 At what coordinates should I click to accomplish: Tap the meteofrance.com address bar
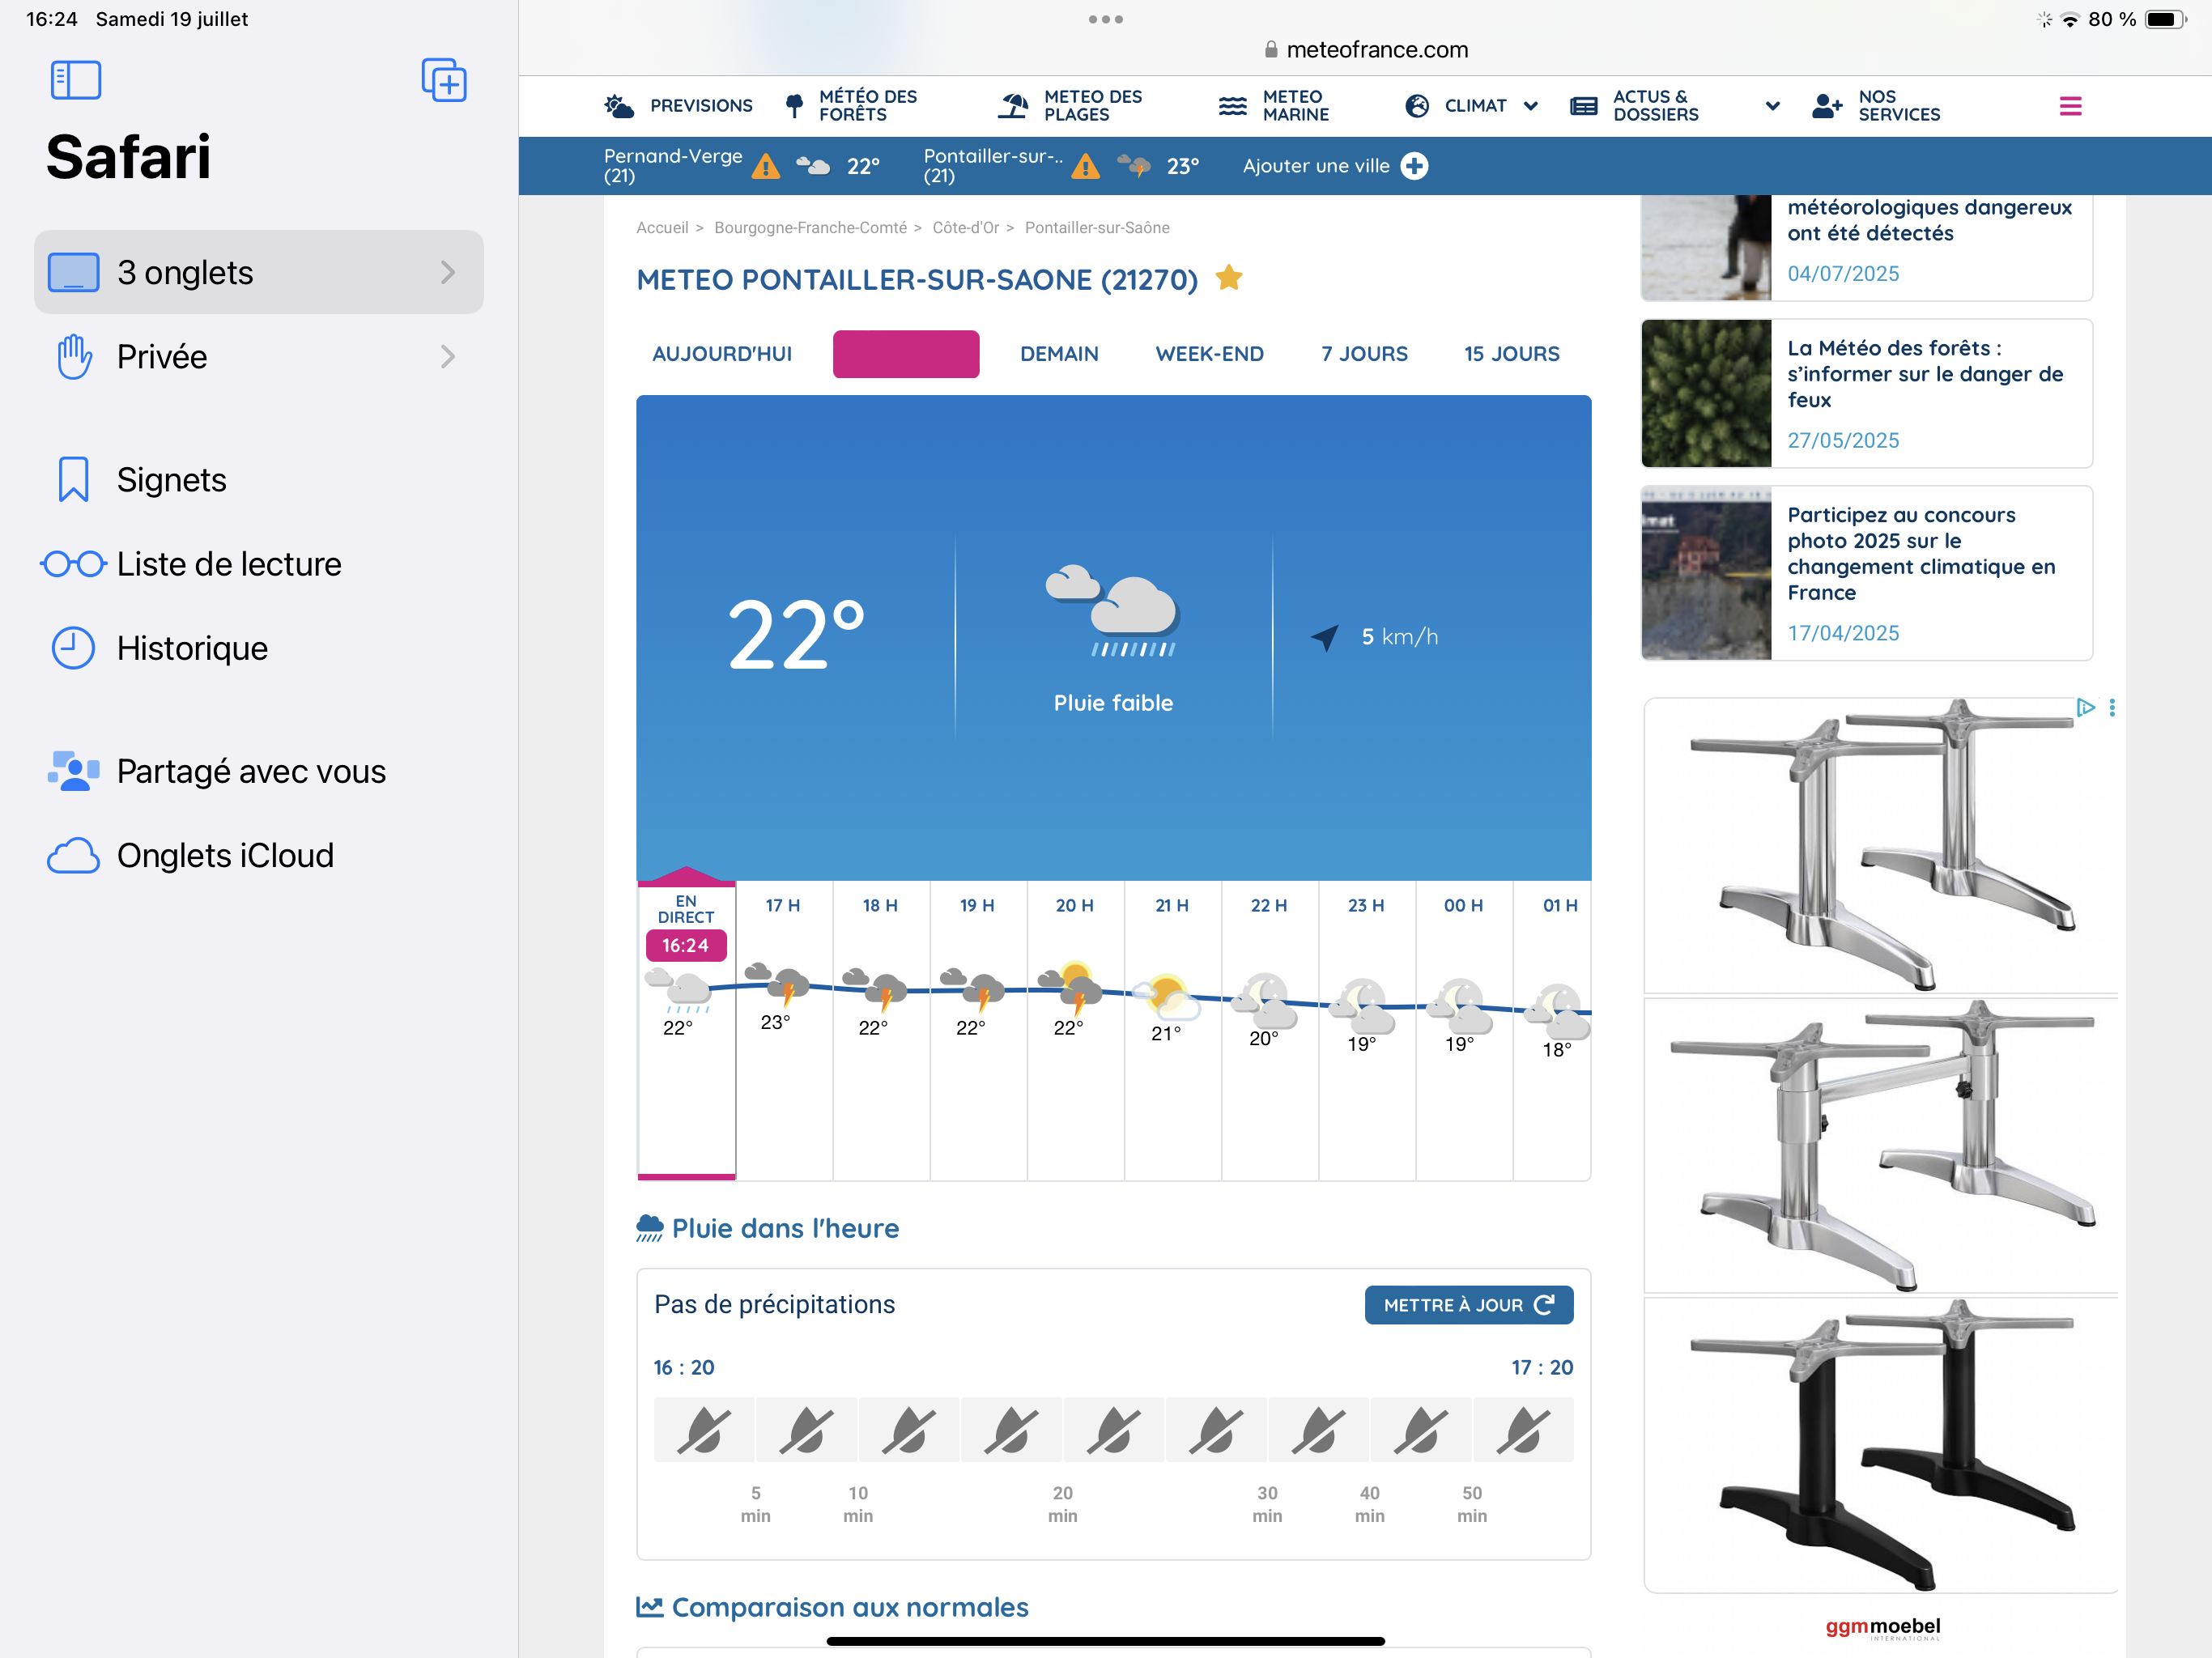coord(1365,50)
